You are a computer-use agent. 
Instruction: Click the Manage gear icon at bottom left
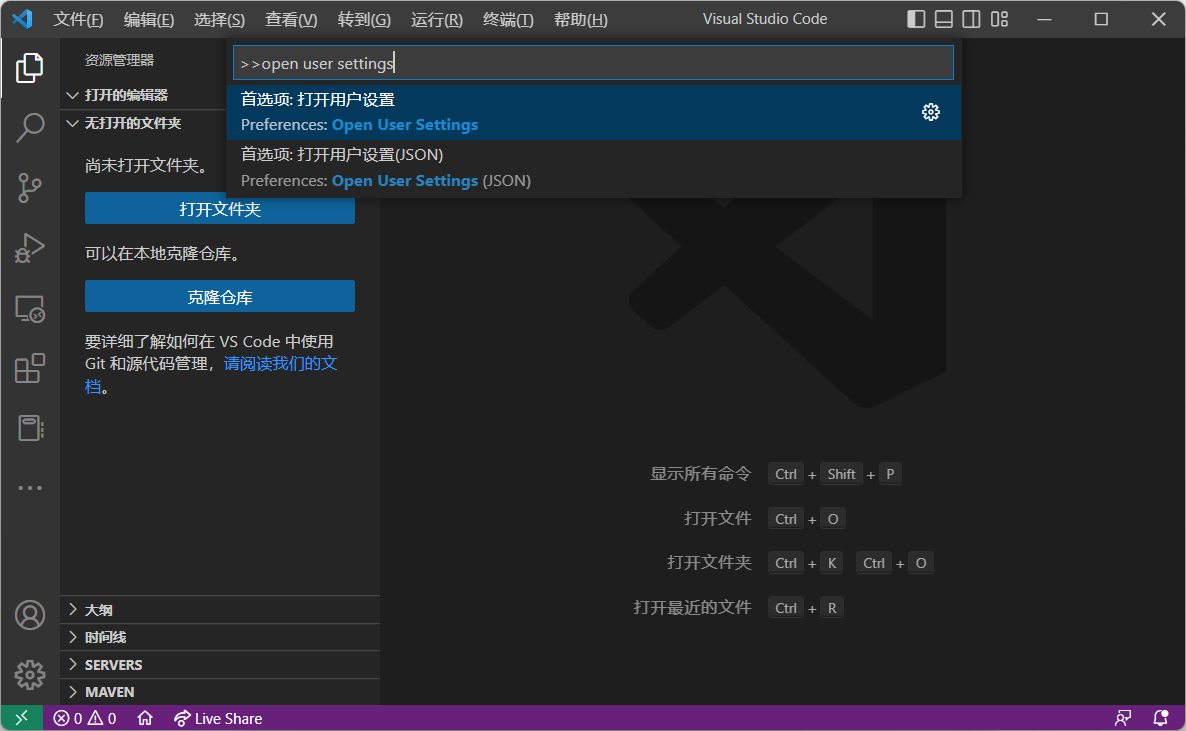pos(30,674)
